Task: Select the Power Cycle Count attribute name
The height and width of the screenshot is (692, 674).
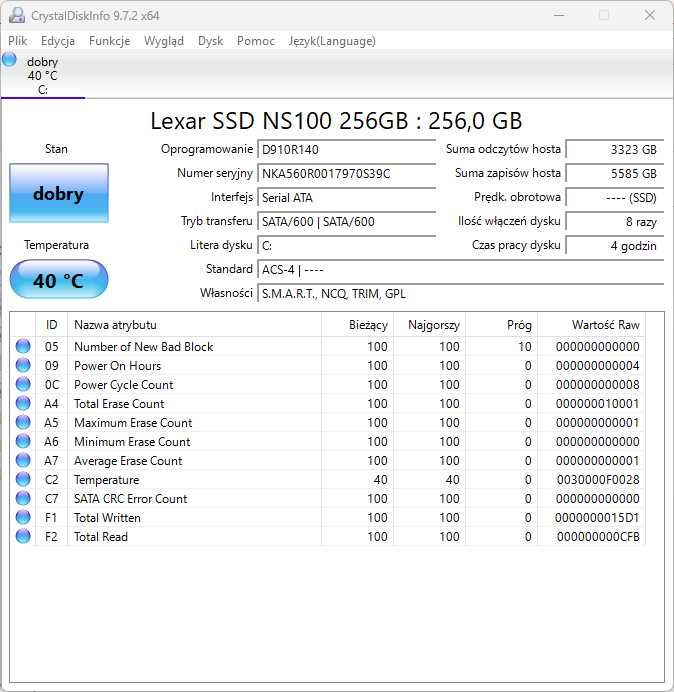Action: (x=124, y=384)
